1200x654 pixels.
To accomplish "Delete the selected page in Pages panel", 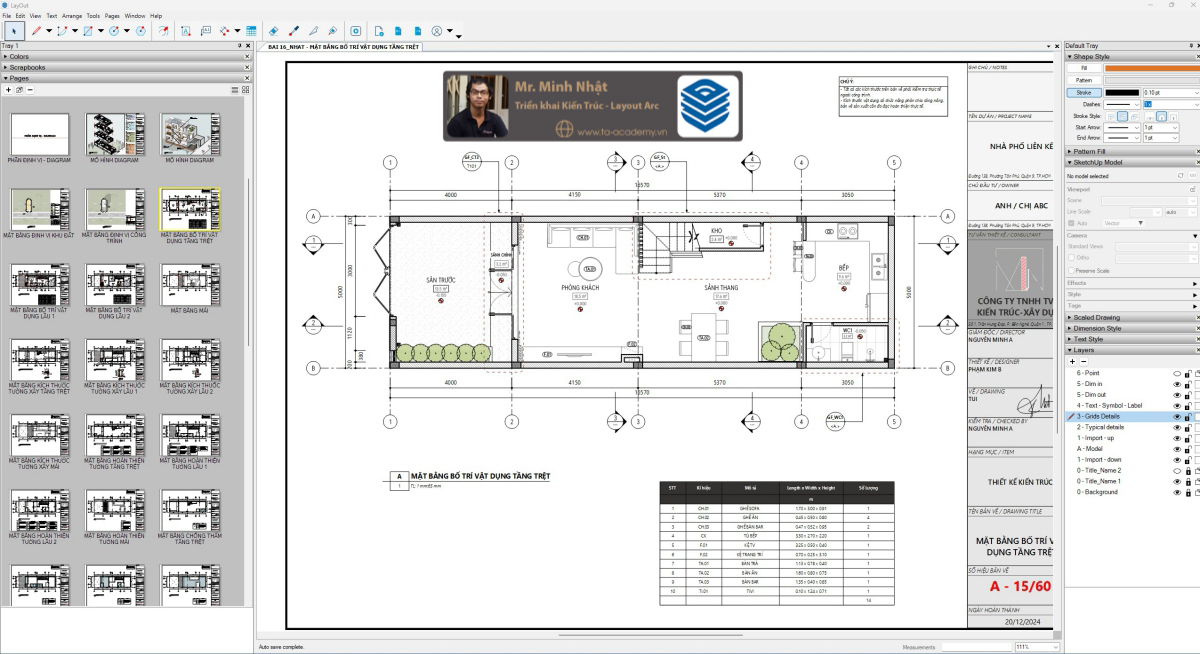I will tap(31, 90).
